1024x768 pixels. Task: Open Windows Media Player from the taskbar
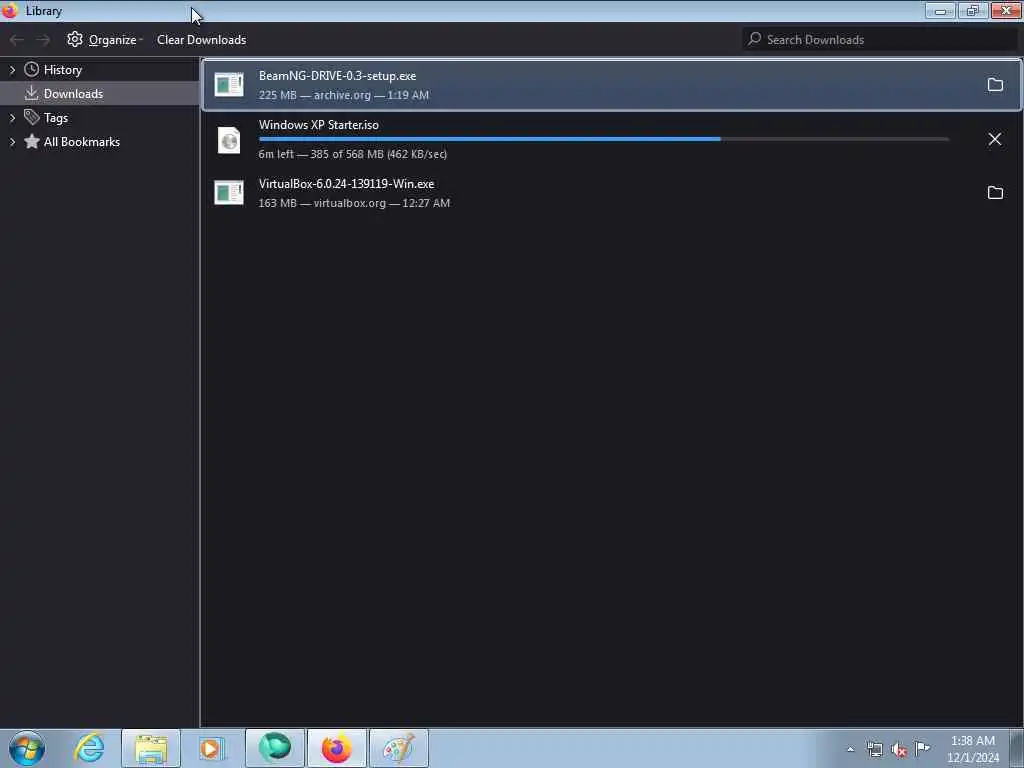coord(210,748)
